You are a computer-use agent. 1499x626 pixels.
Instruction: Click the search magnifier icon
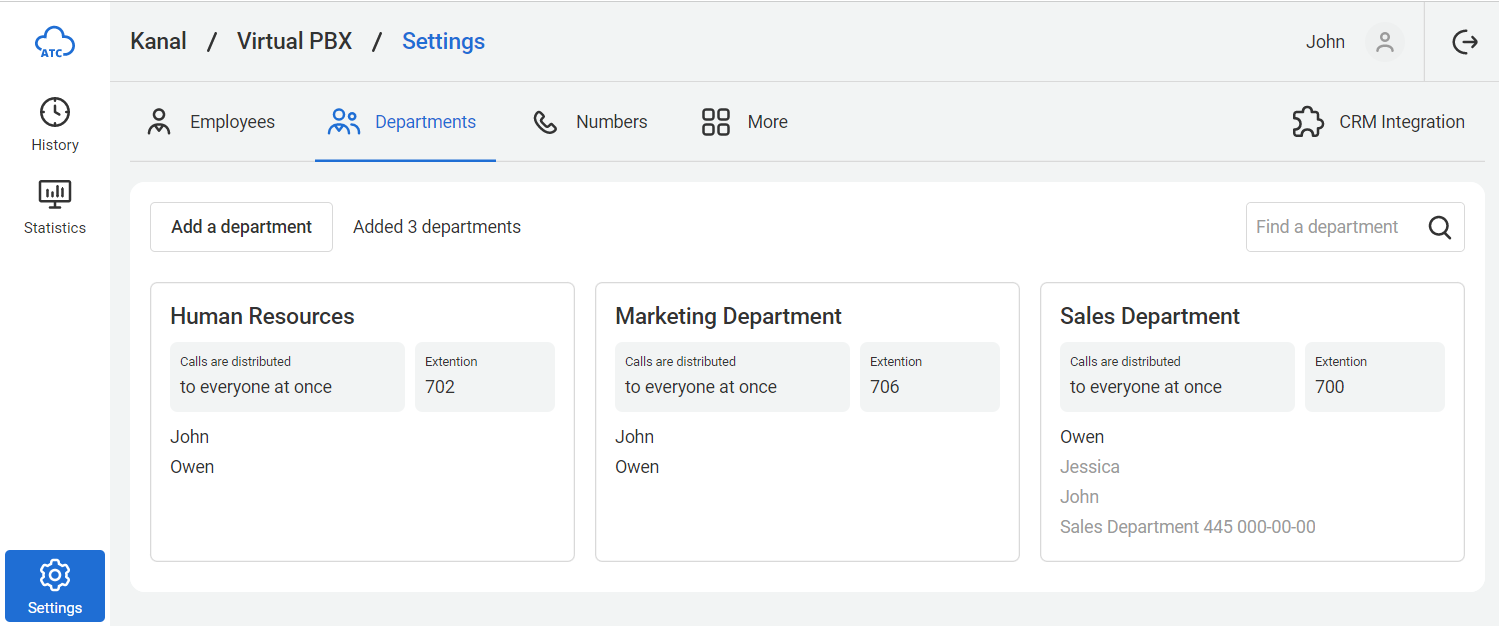pos(1439,228)
